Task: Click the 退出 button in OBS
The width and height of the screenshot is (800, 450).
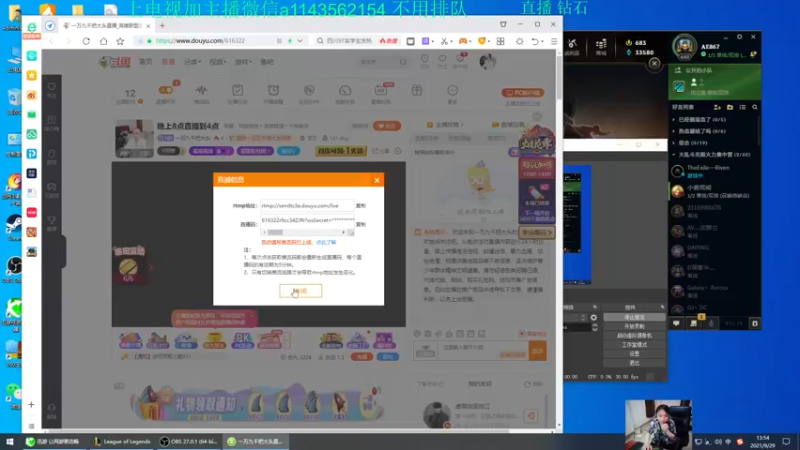Action: click(x=634, y=363)
